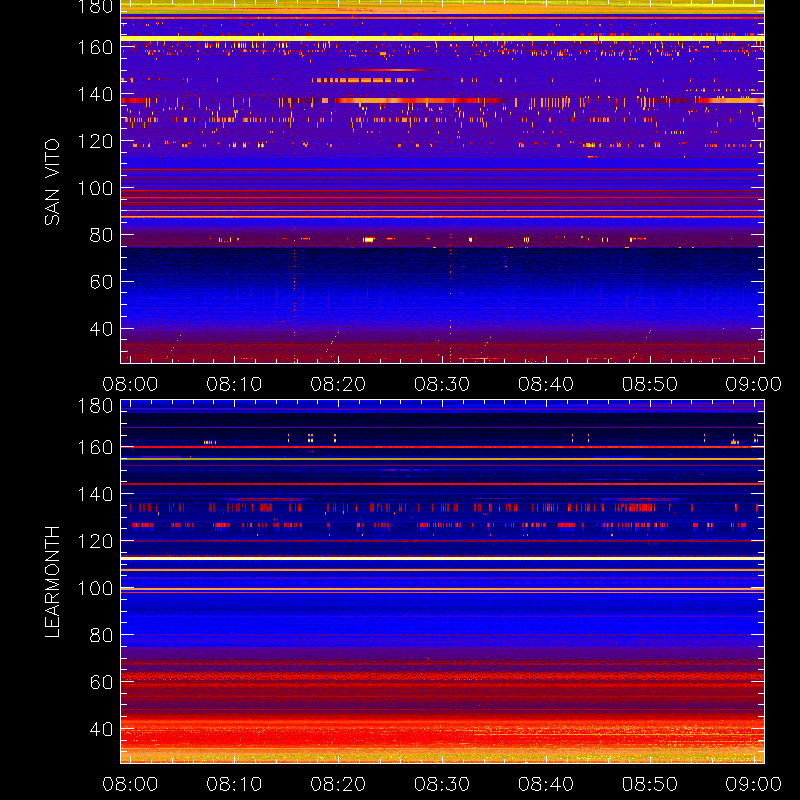Select the 140 tick label on Learmonth plot
The height and width of the screenshot is (800, 800).
(x=95, y=494)
